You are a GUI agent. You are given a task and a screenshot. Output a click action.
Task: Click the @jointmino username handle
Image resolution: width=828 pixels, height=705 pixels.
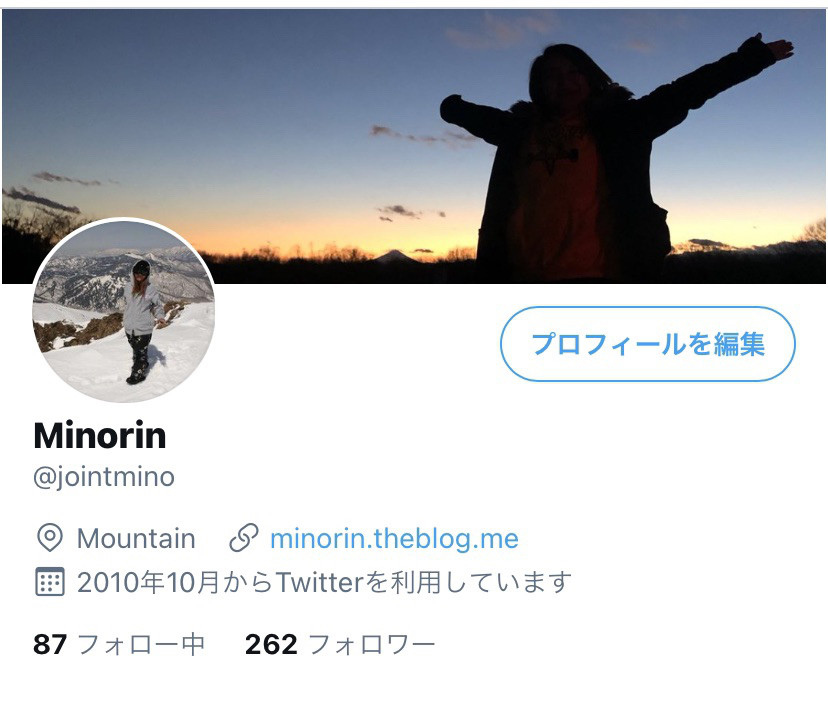point(104,477)
